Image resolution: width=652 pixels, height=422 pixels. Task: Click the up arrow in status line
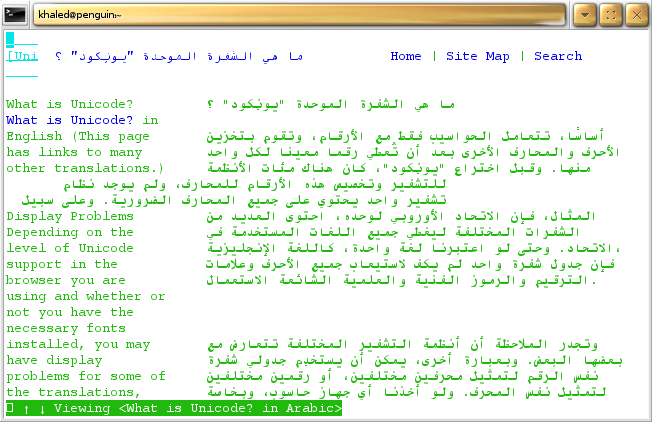click(26, 408)
